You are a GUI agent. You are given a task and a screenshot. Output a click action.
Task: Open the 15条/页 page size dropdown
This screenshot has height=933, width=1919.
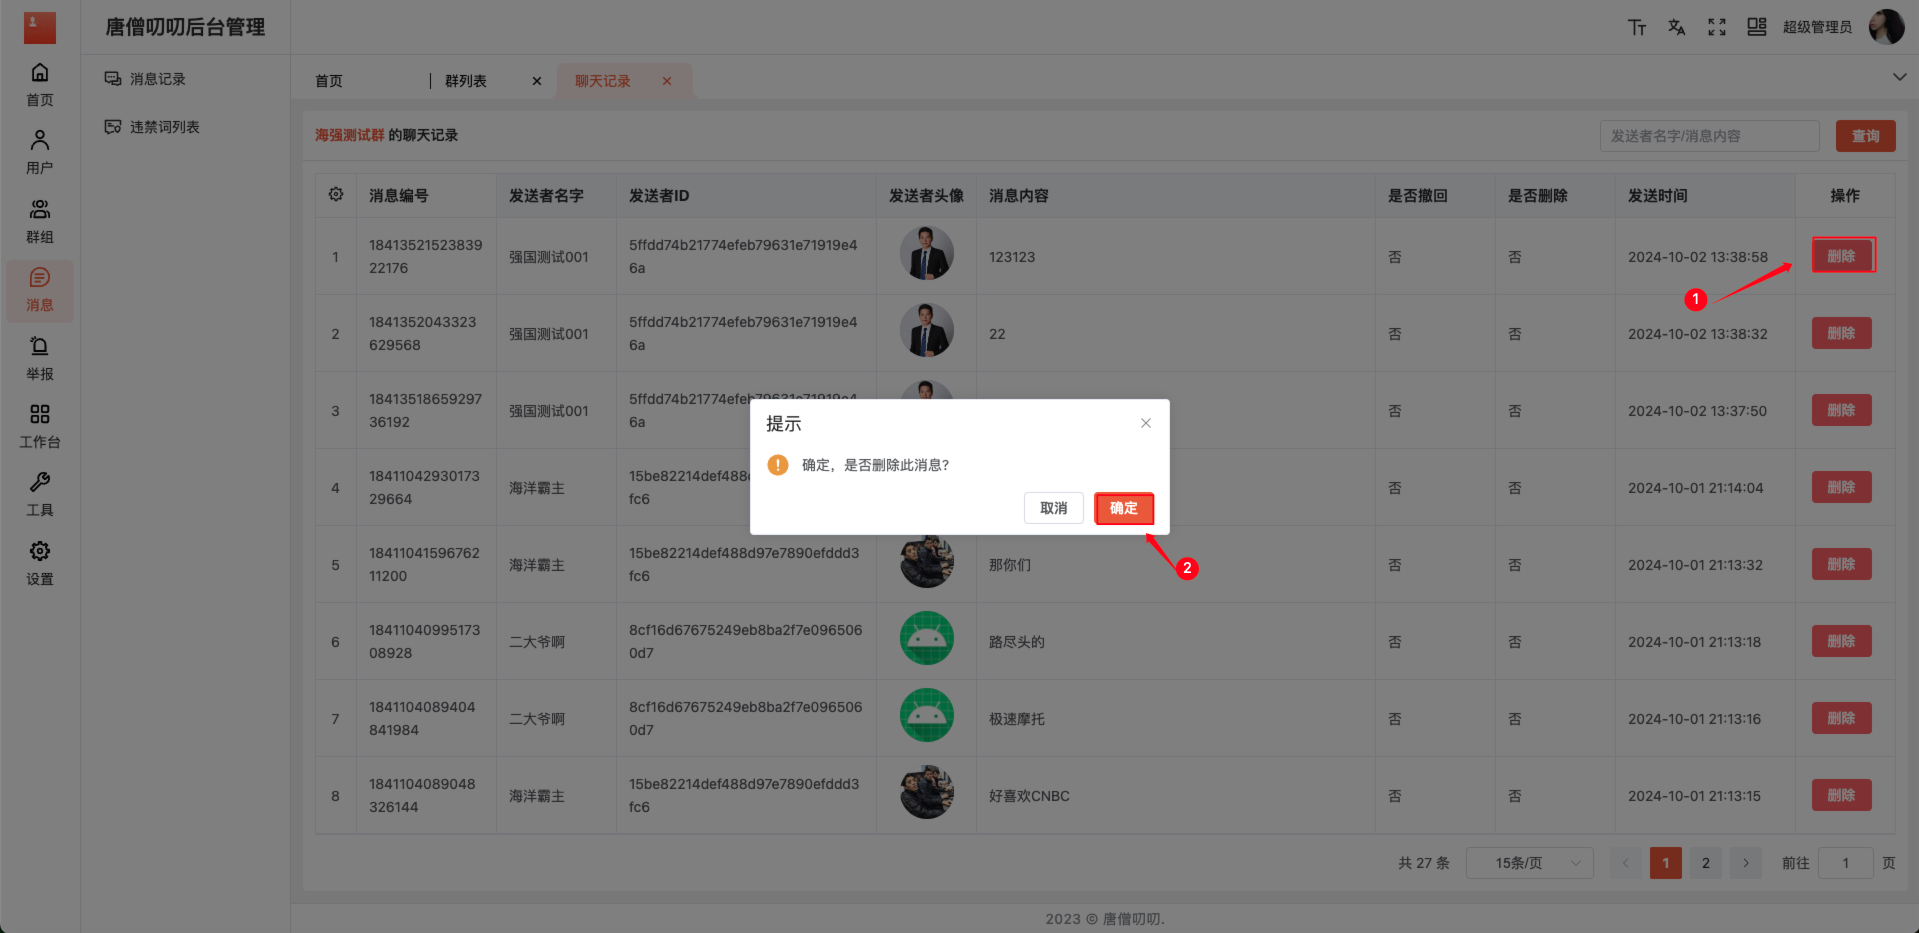[x=1529, y=862]
